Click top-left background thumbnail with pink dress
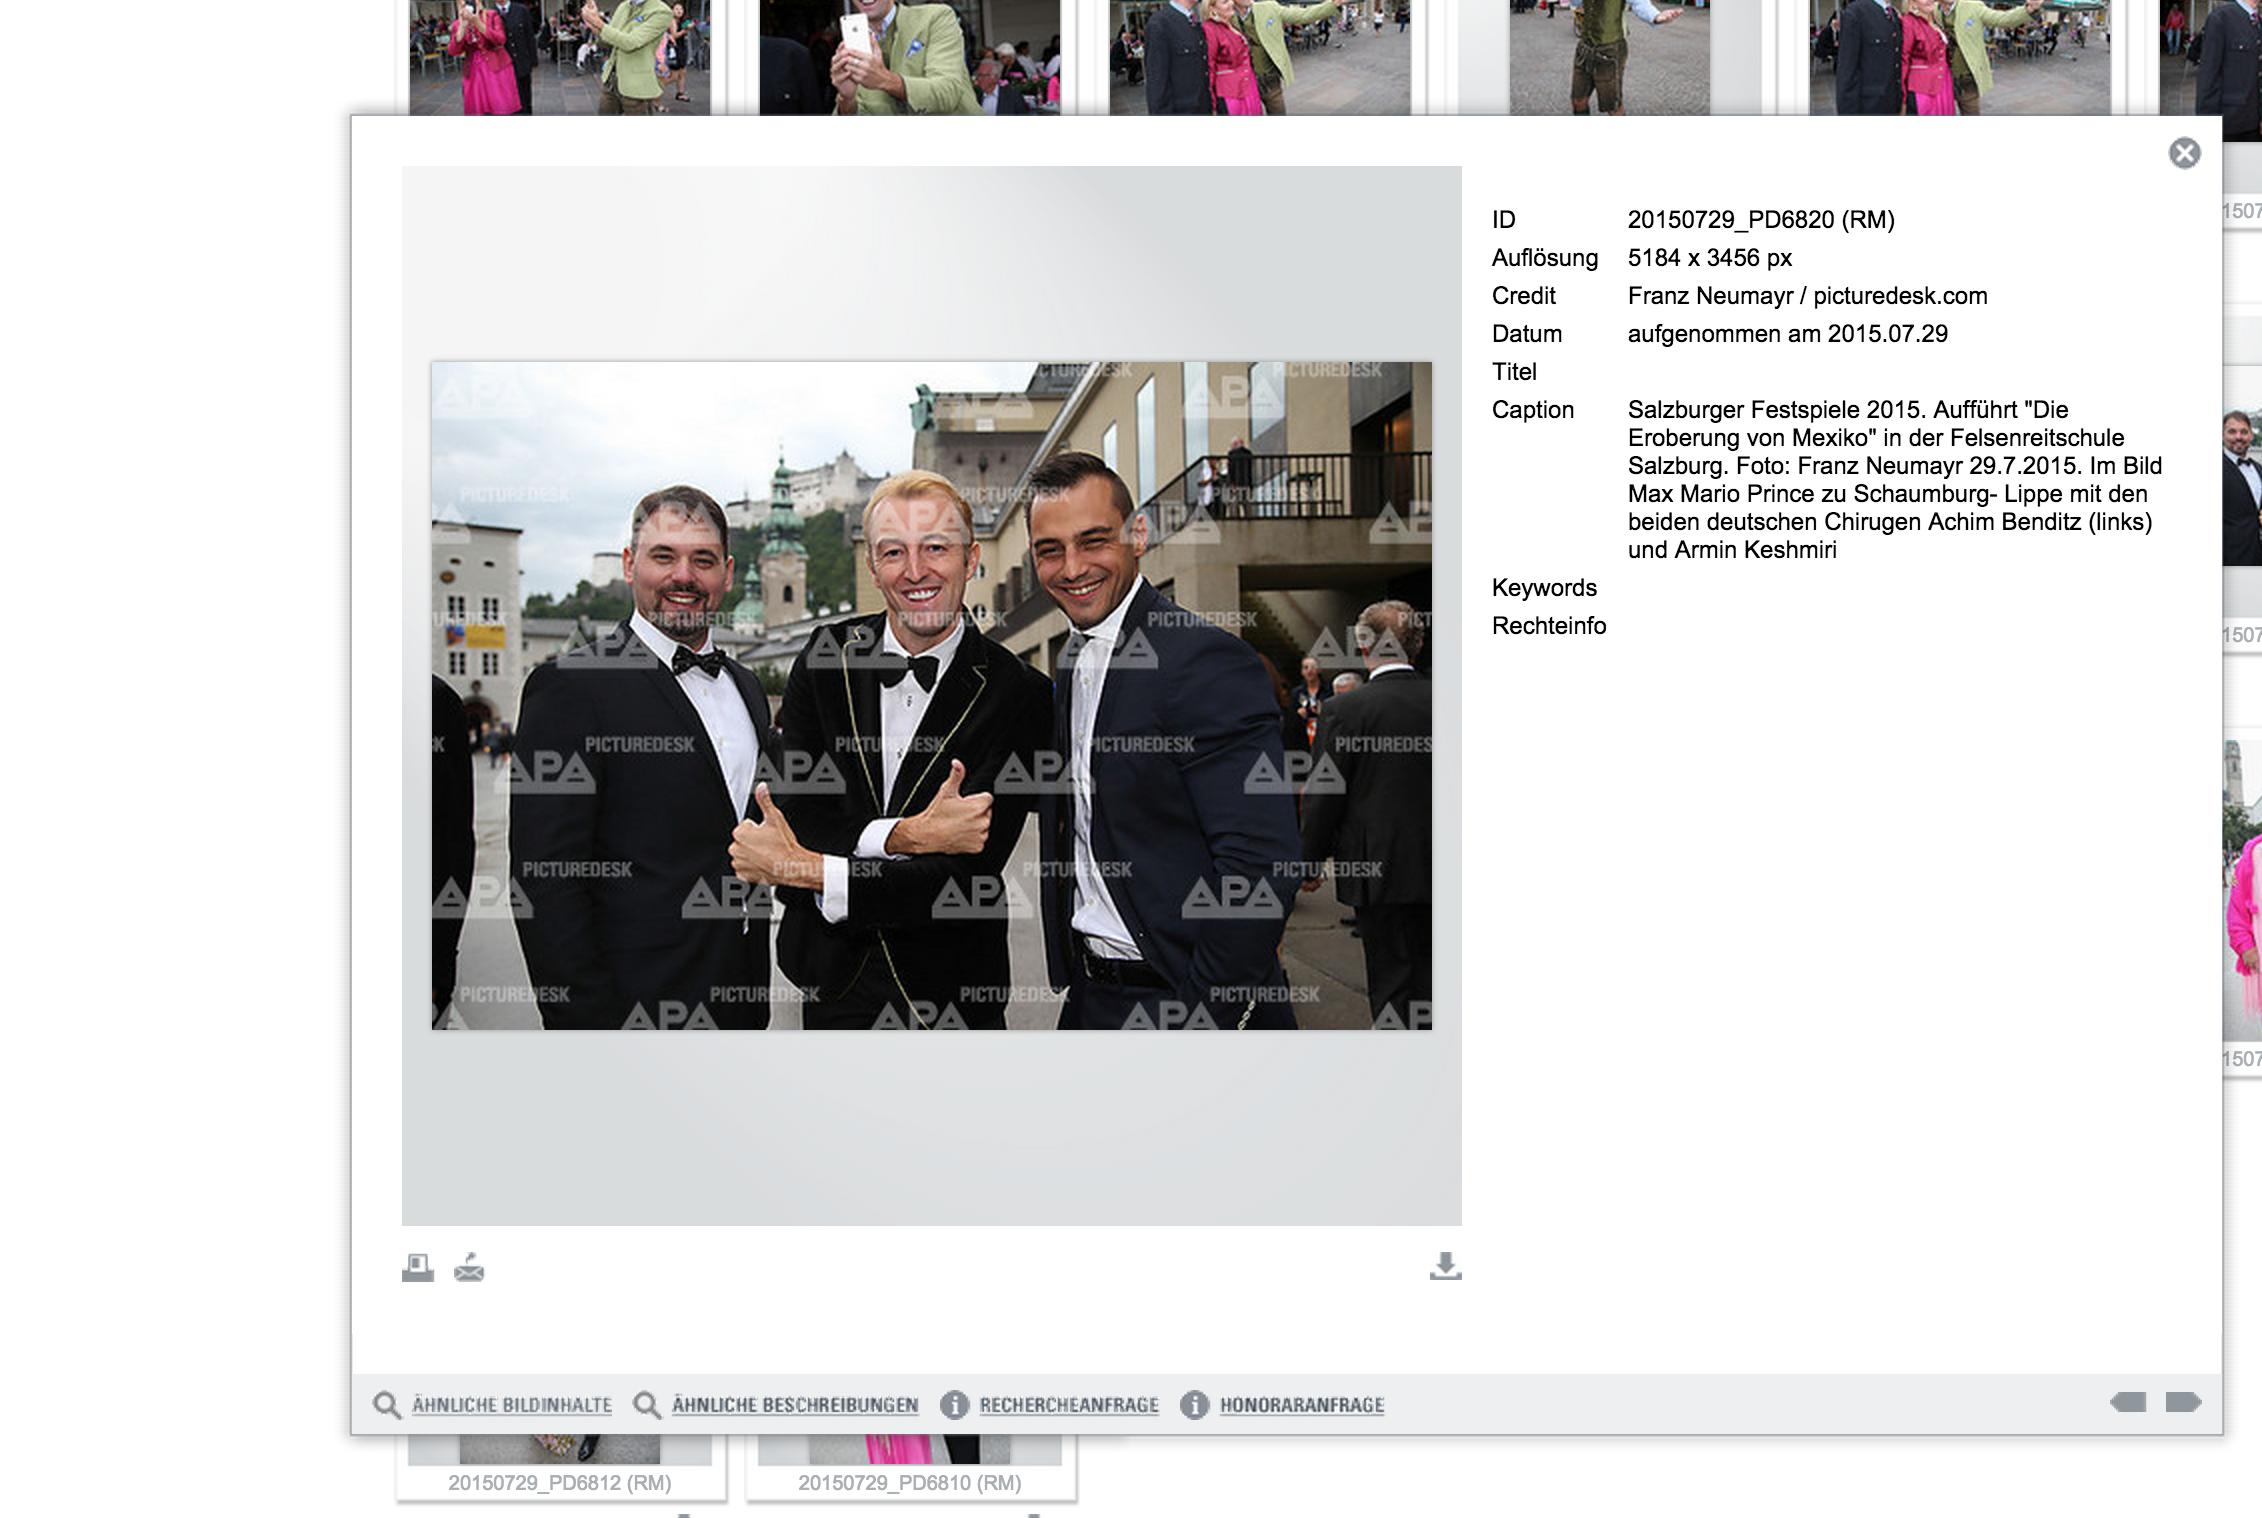This screenshot has height=1518, width=2262. click(559, 56)
